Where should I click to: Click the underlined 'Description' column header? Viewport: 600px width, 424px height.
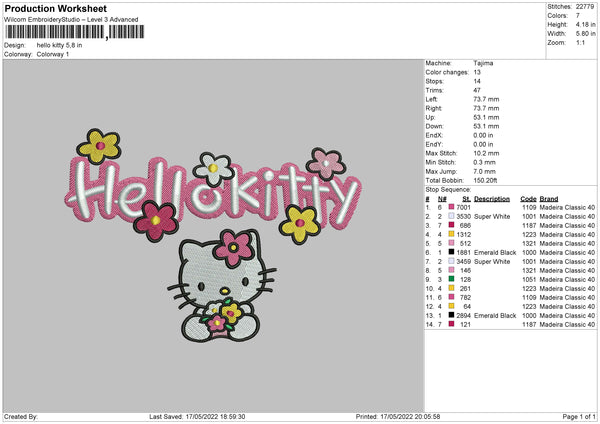click(492, 199)
